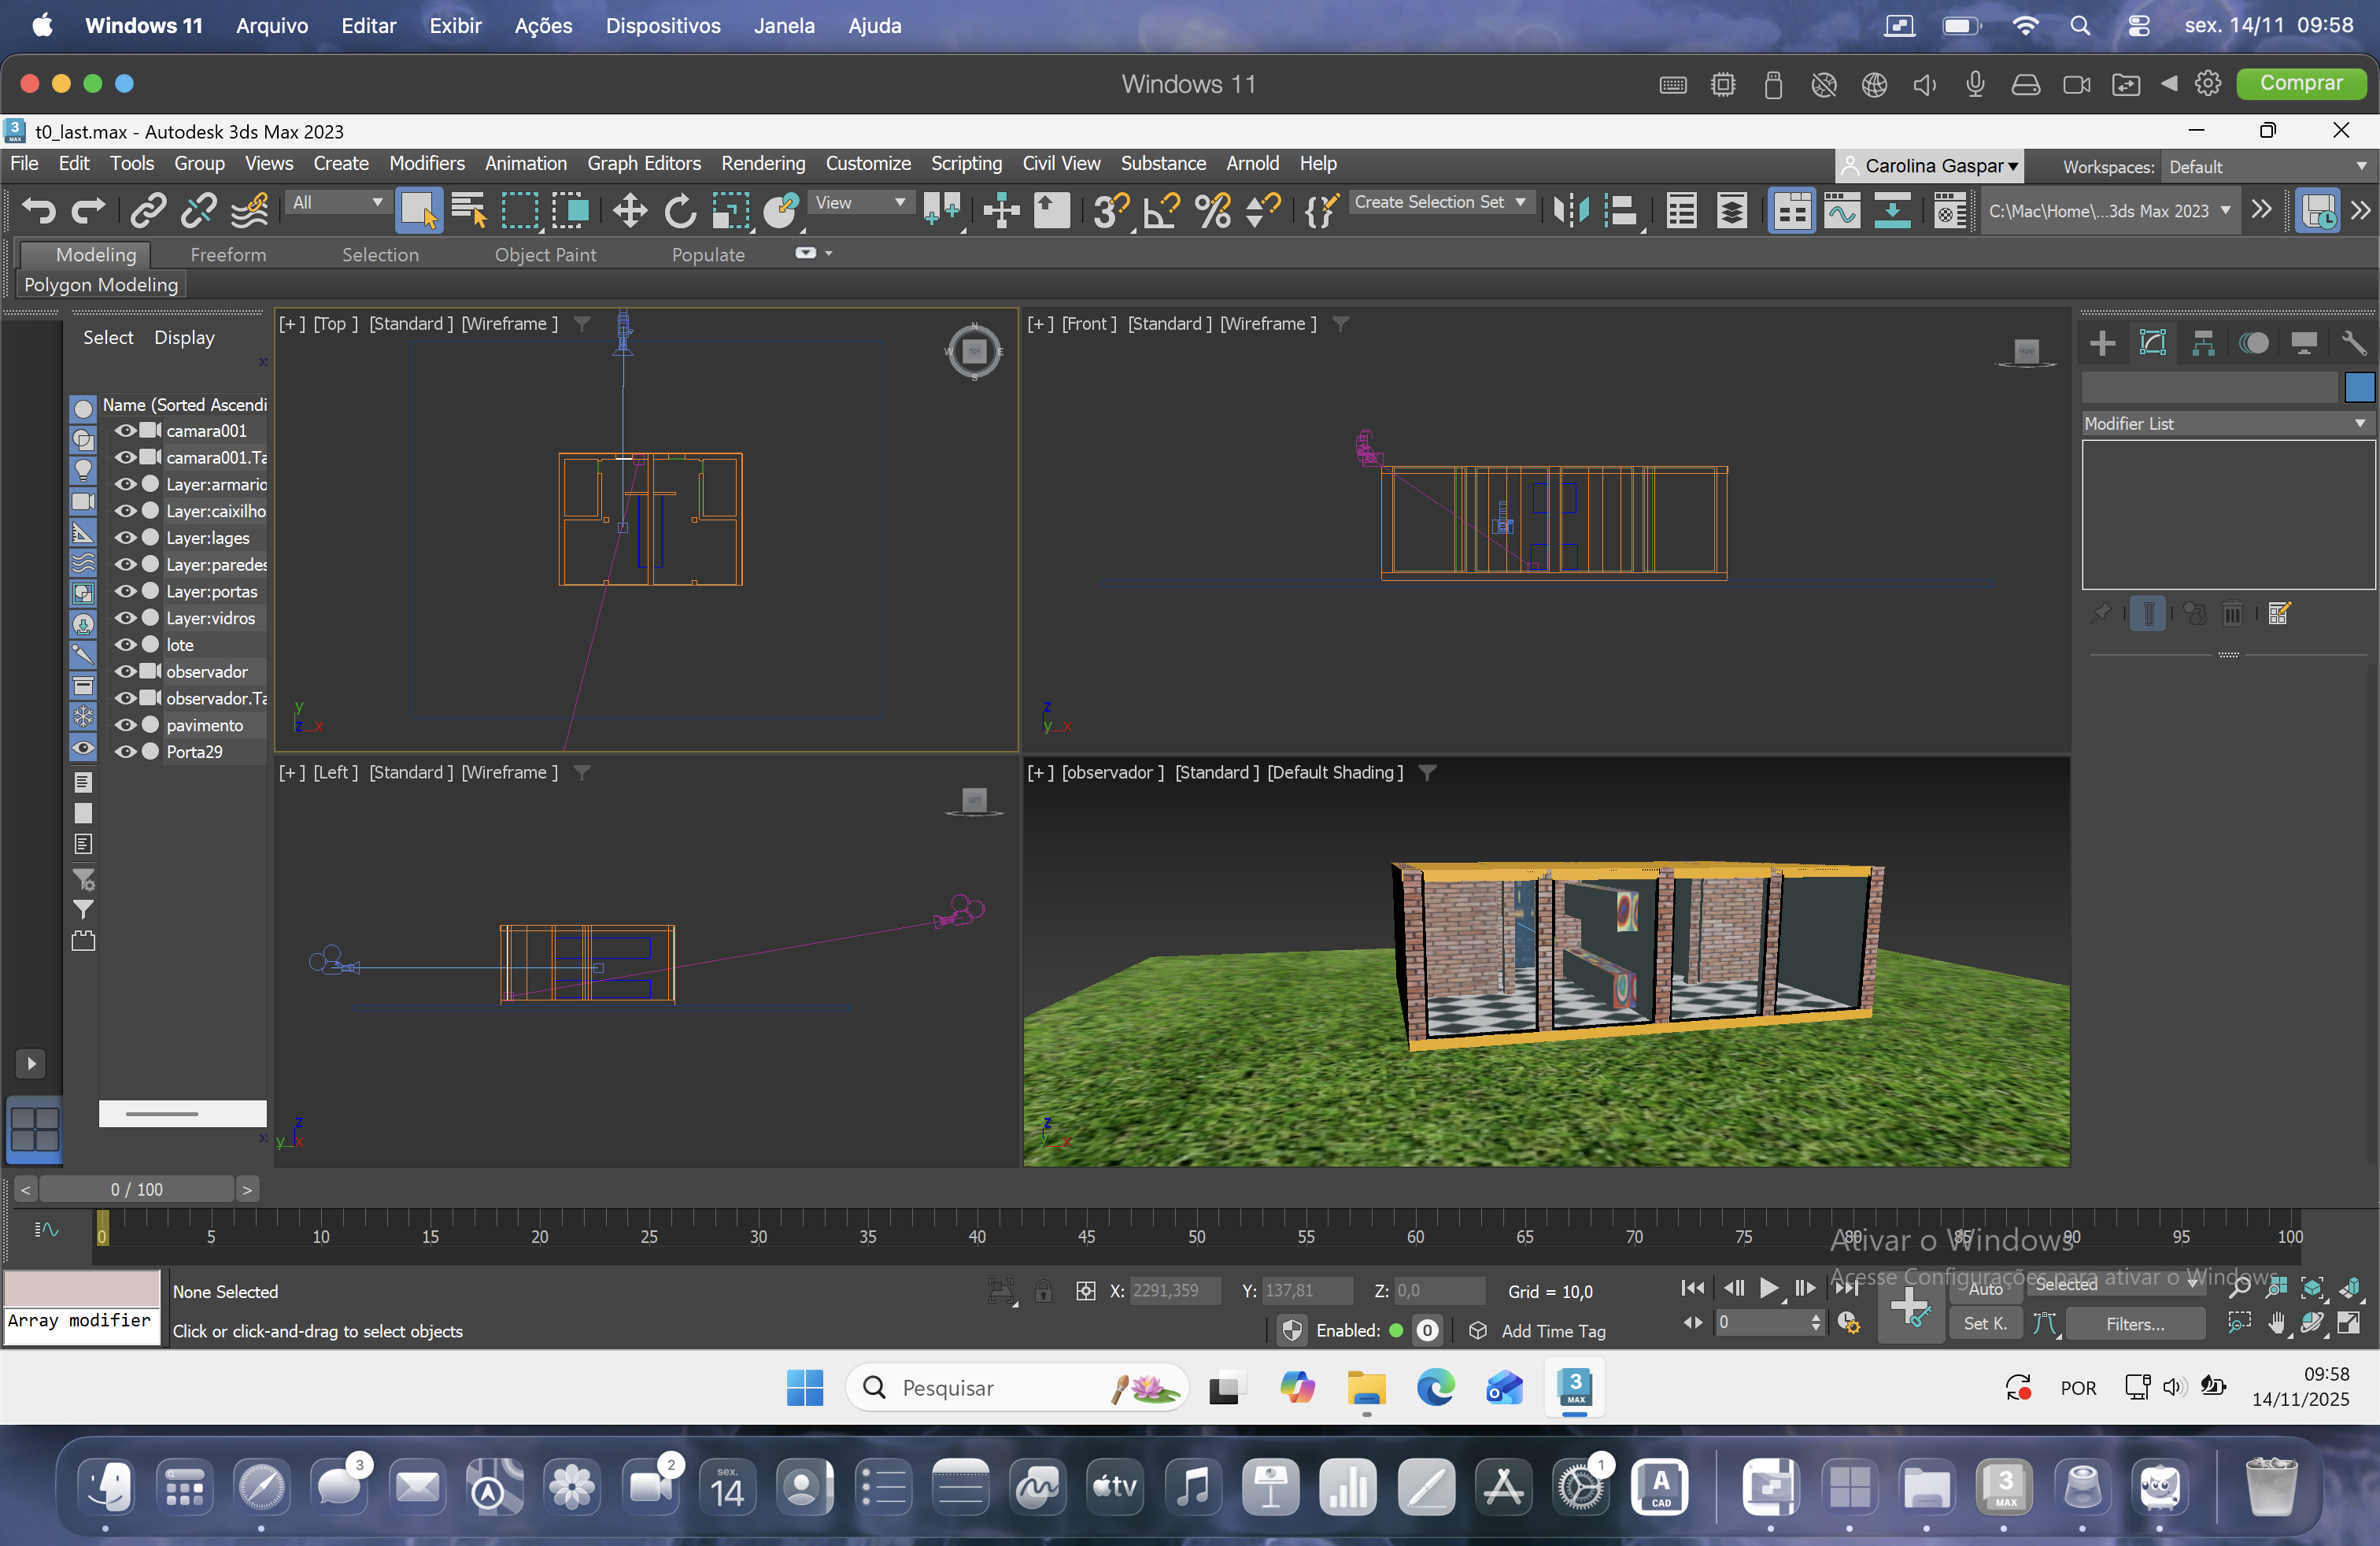Image resolution: width=2380 pixels, height=1546 pixels.
Task: Click the Play Animation button
Action: (x=1768, y=1288)
